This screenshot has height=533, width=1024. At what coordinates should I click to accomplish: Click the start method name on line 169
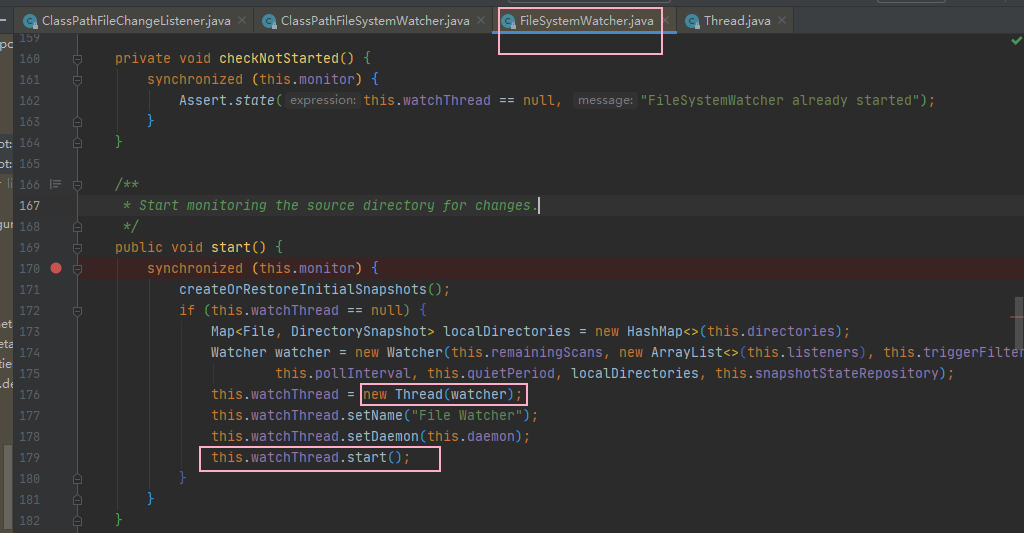pos(230,248)
